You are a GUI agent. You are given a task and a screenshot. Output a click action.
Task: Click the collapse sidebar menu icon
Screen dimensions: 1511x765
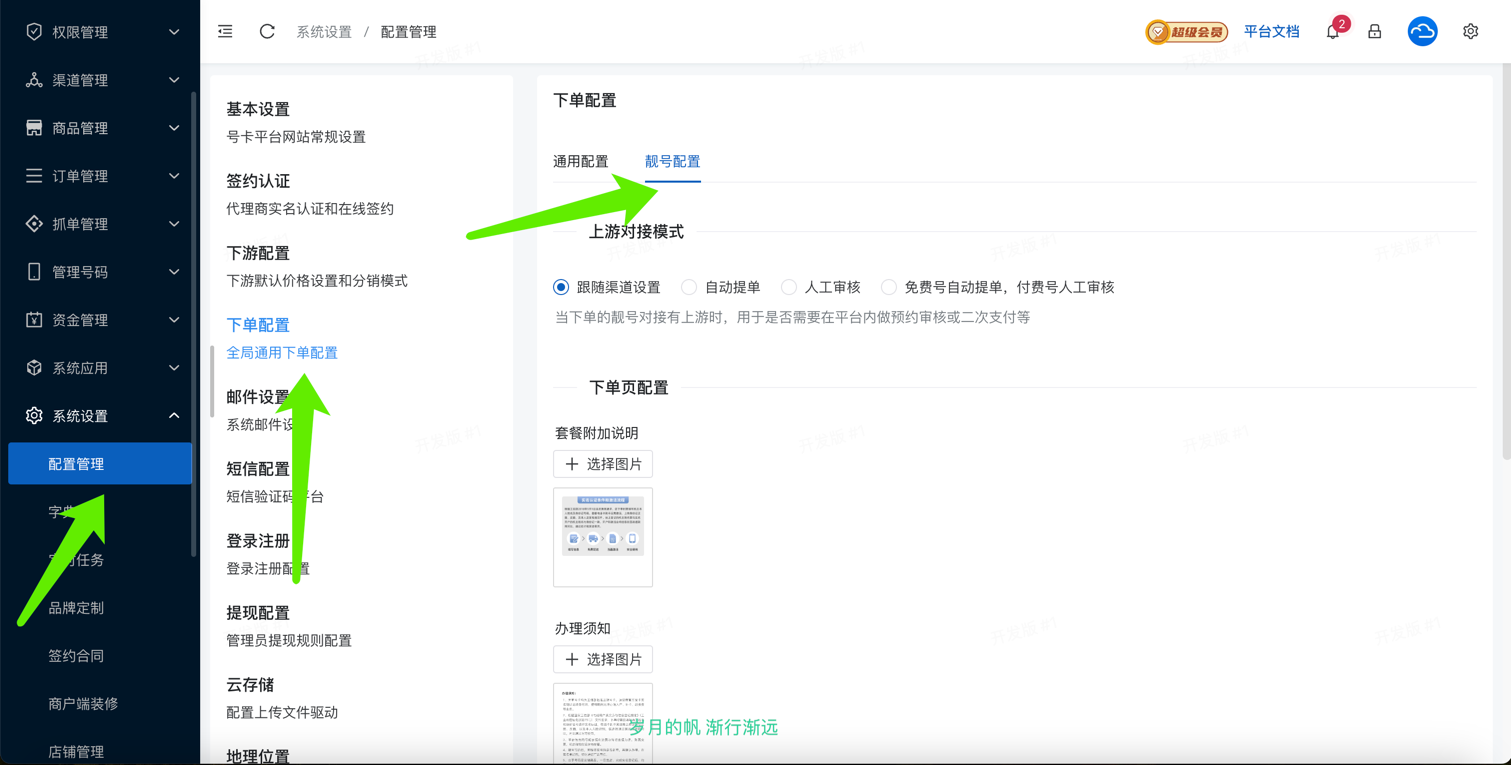[x=225, y=32]
